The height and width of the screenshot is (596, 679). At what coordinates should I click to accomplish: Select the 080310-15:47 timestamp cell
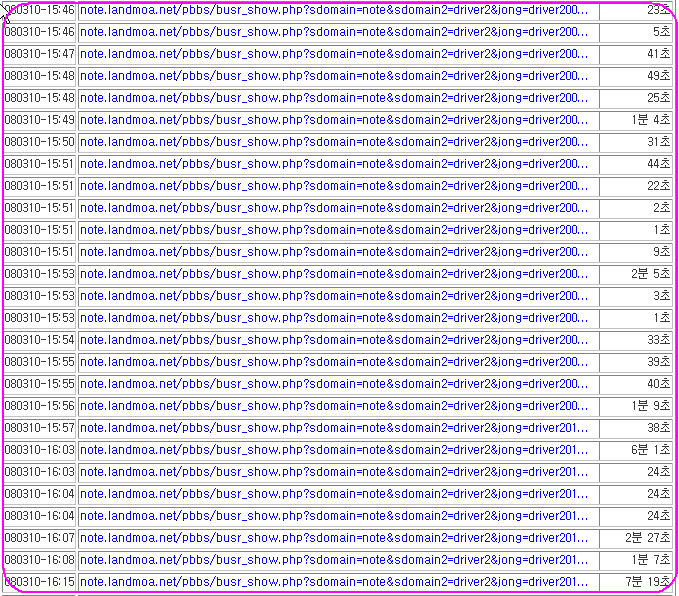click(39, 54)
